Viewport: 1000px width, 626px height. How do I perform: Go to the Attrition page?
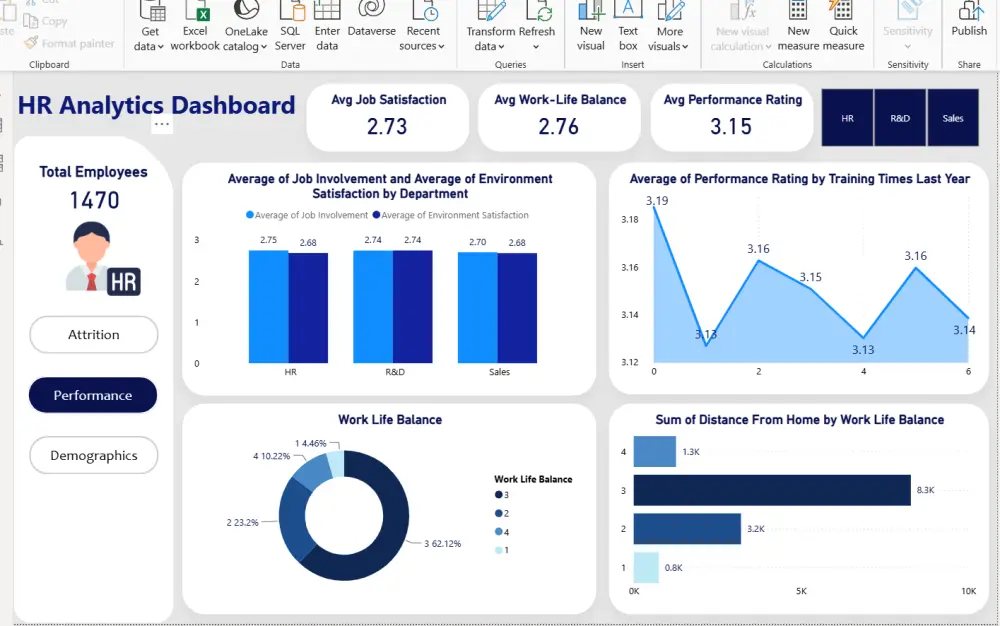[x=94, y=335]
